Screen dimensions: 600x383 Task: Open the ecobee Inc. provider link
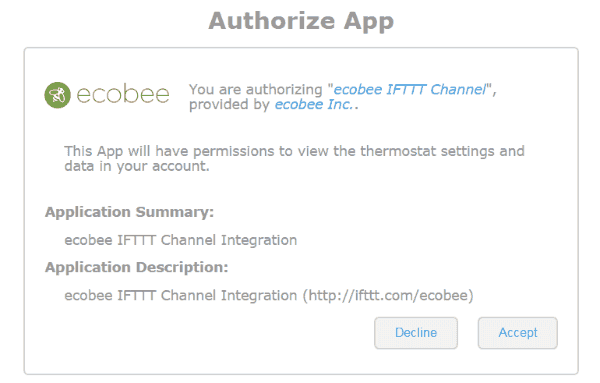click(x=313, y=104)
